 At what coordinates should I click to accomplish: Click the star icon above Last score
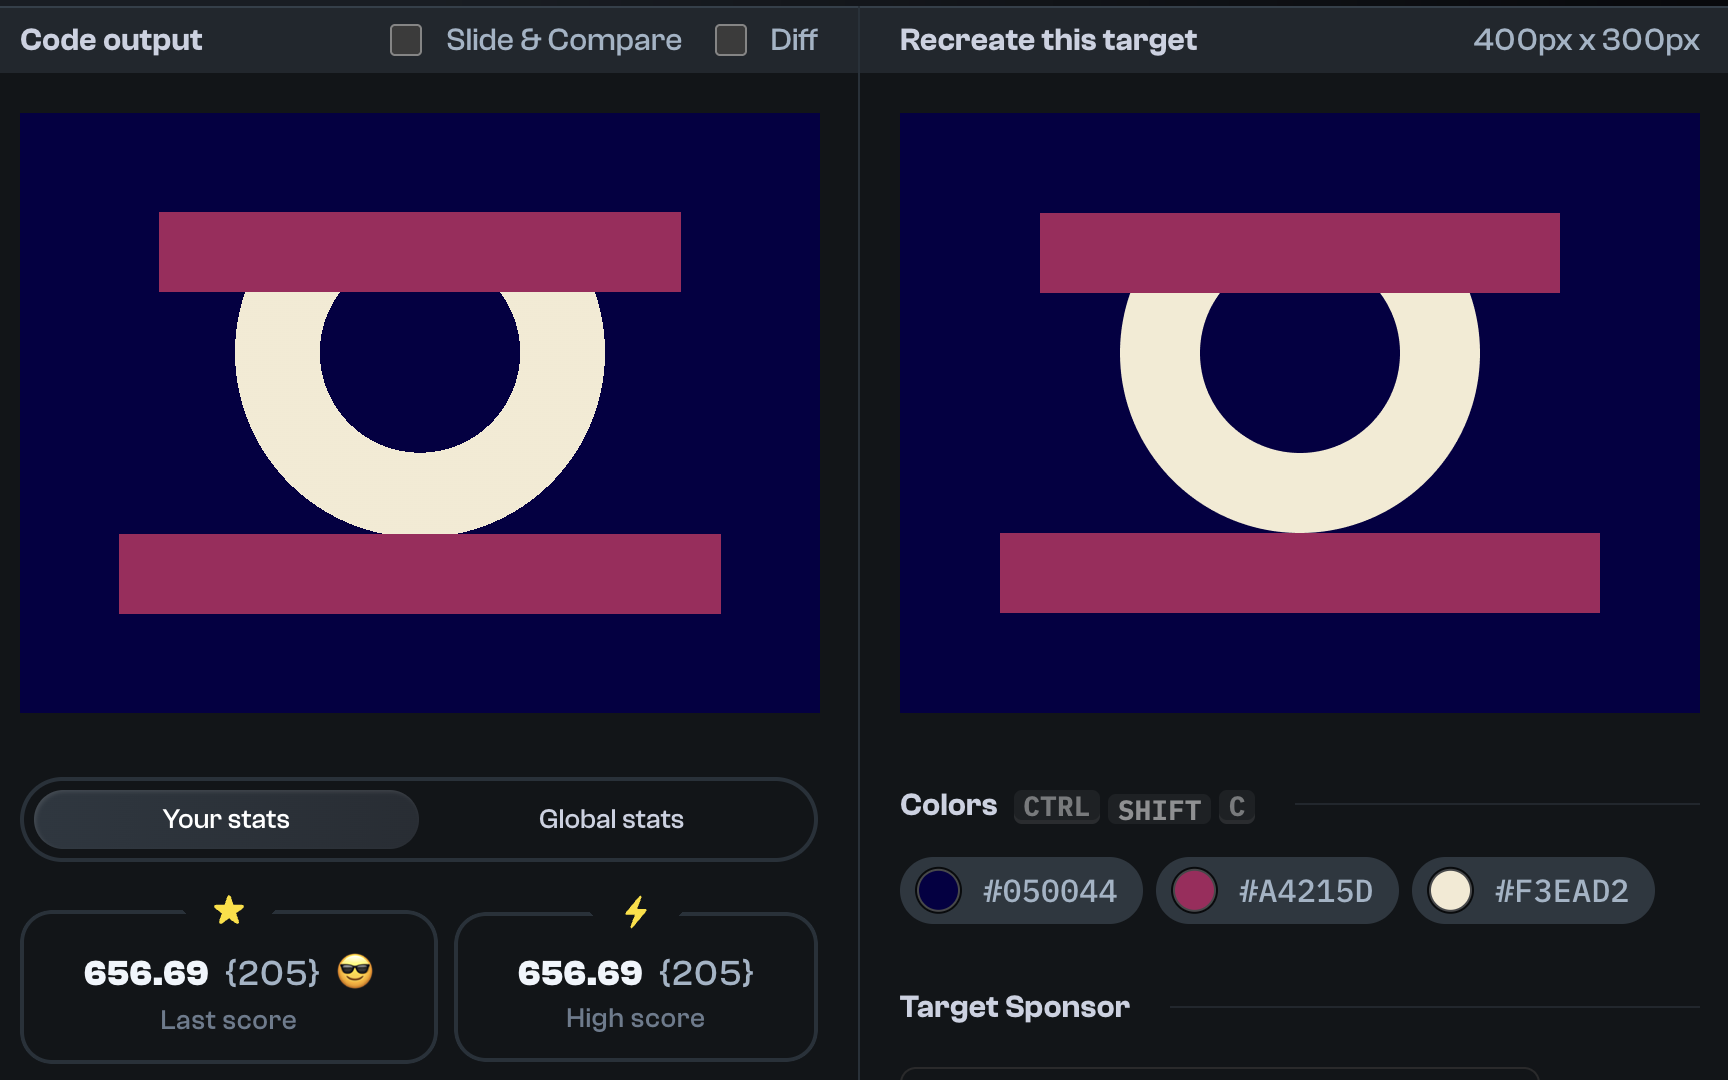point(229,910)
